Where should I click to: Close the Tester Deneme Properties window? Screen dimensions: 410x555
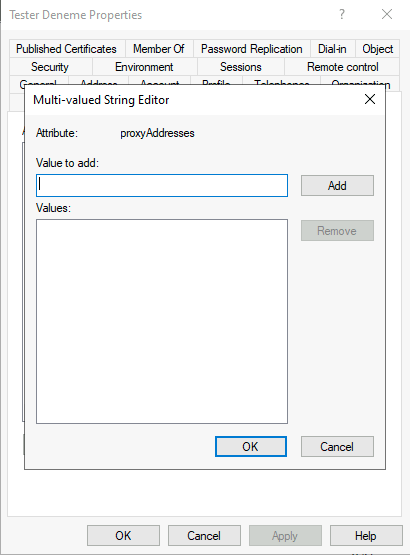(387, 15)
